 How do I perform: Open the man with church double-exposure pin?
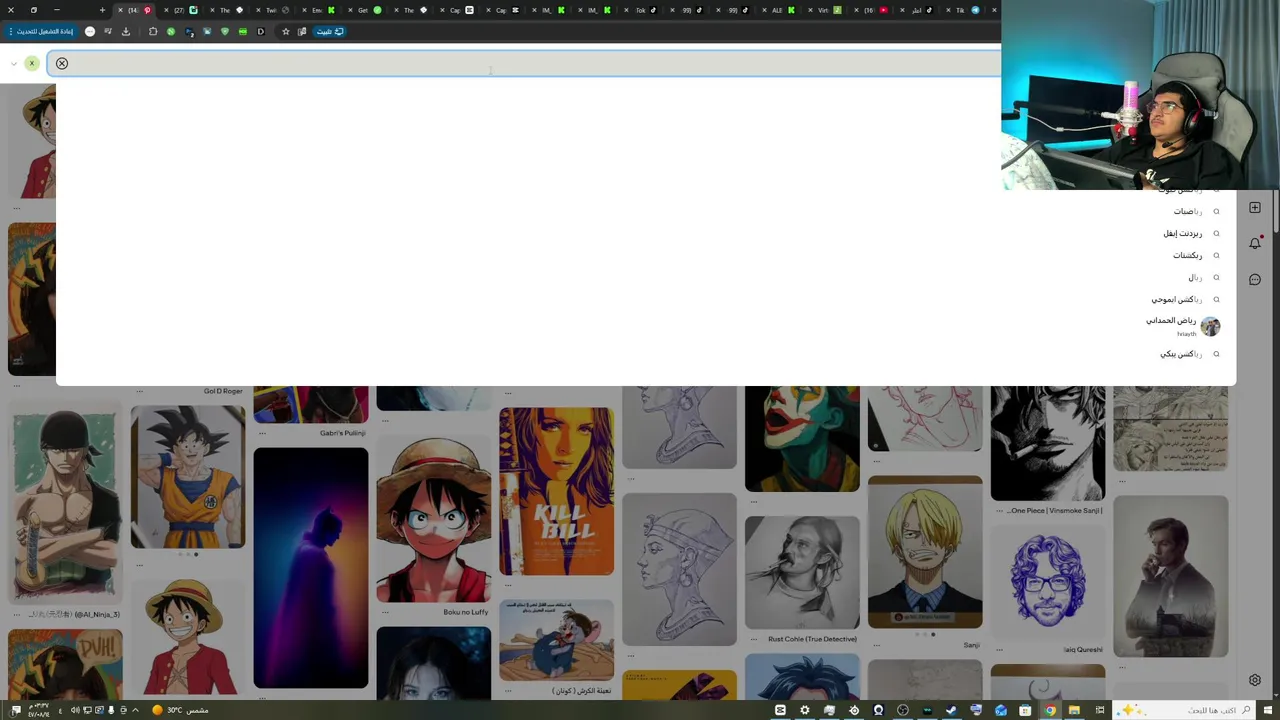(x=1170, y=576)
